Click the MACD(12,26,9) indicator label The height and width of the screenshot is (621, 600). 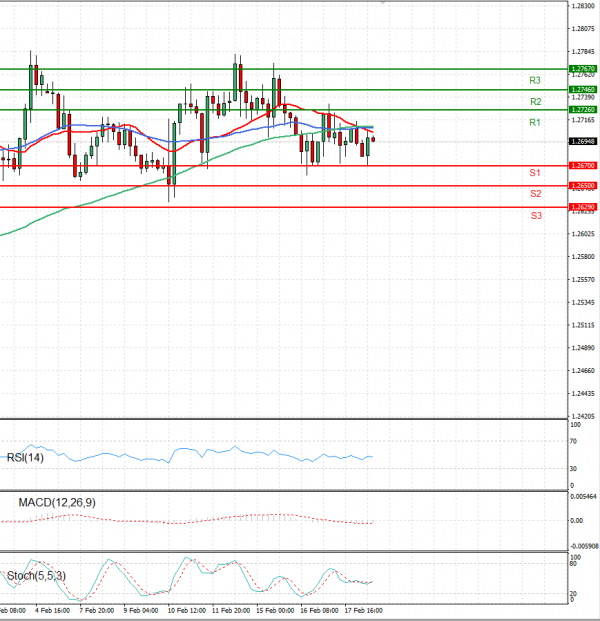coord(57,503)
